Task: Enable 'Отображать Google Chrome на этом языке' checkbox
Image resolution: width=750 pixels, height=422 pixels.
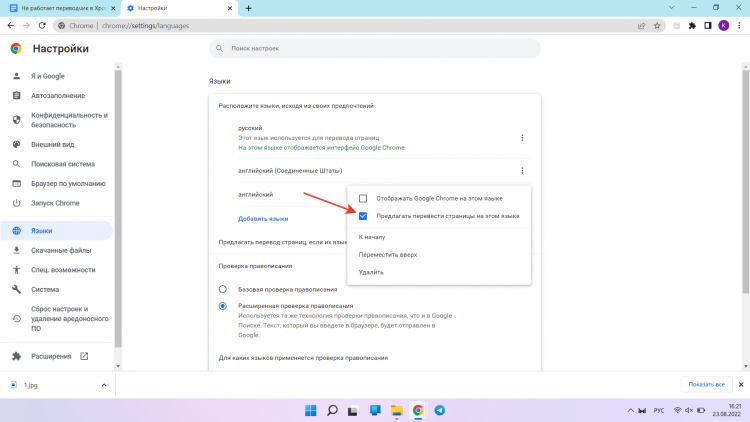Action: point(363,198)
